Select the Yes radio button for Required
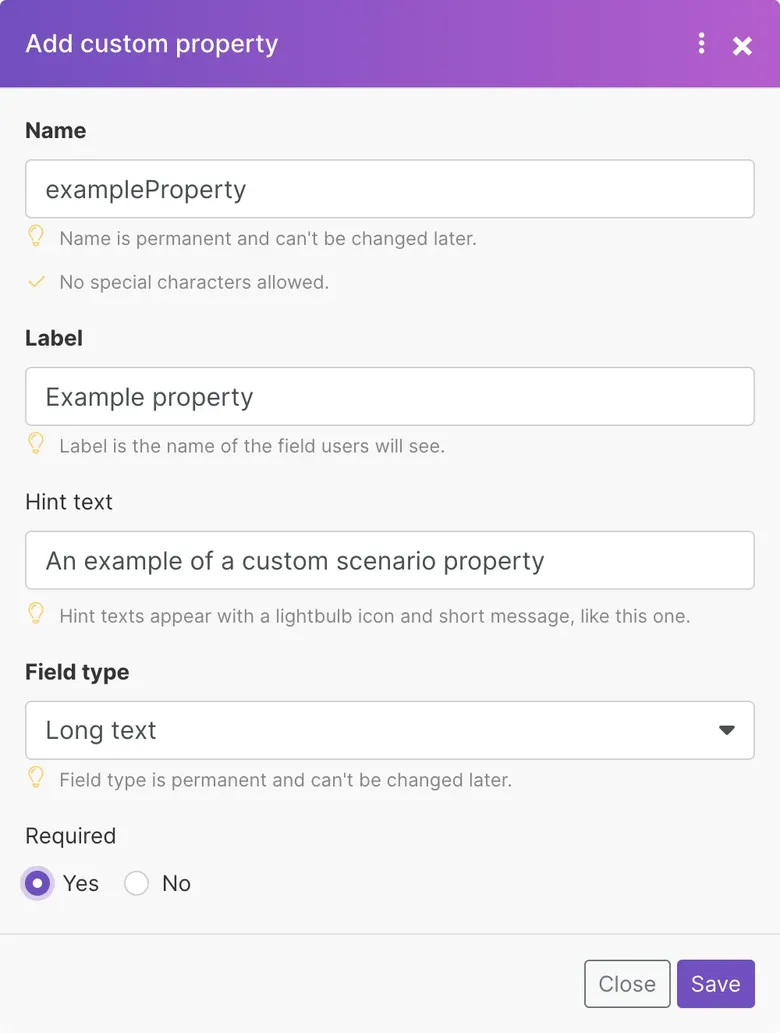Viewport: 780px width, 1033px height. click(x=38, y=883)
